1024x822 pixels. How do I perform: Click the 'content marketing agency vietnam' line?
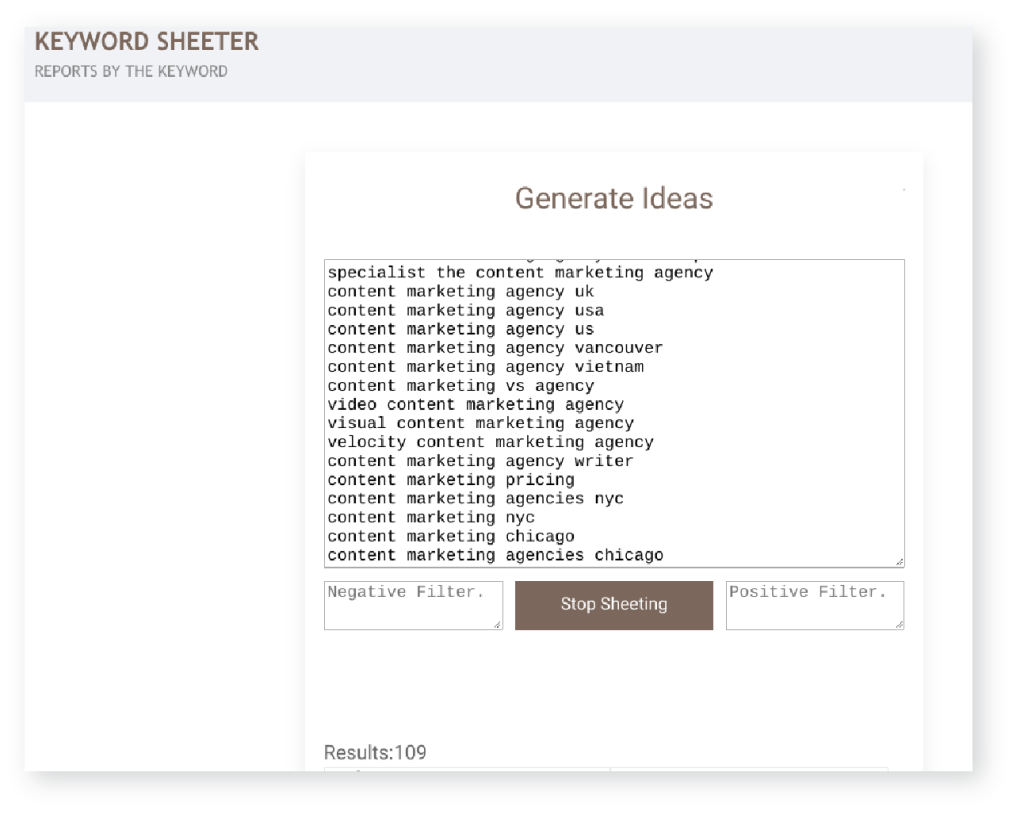[x=485, y=367]
